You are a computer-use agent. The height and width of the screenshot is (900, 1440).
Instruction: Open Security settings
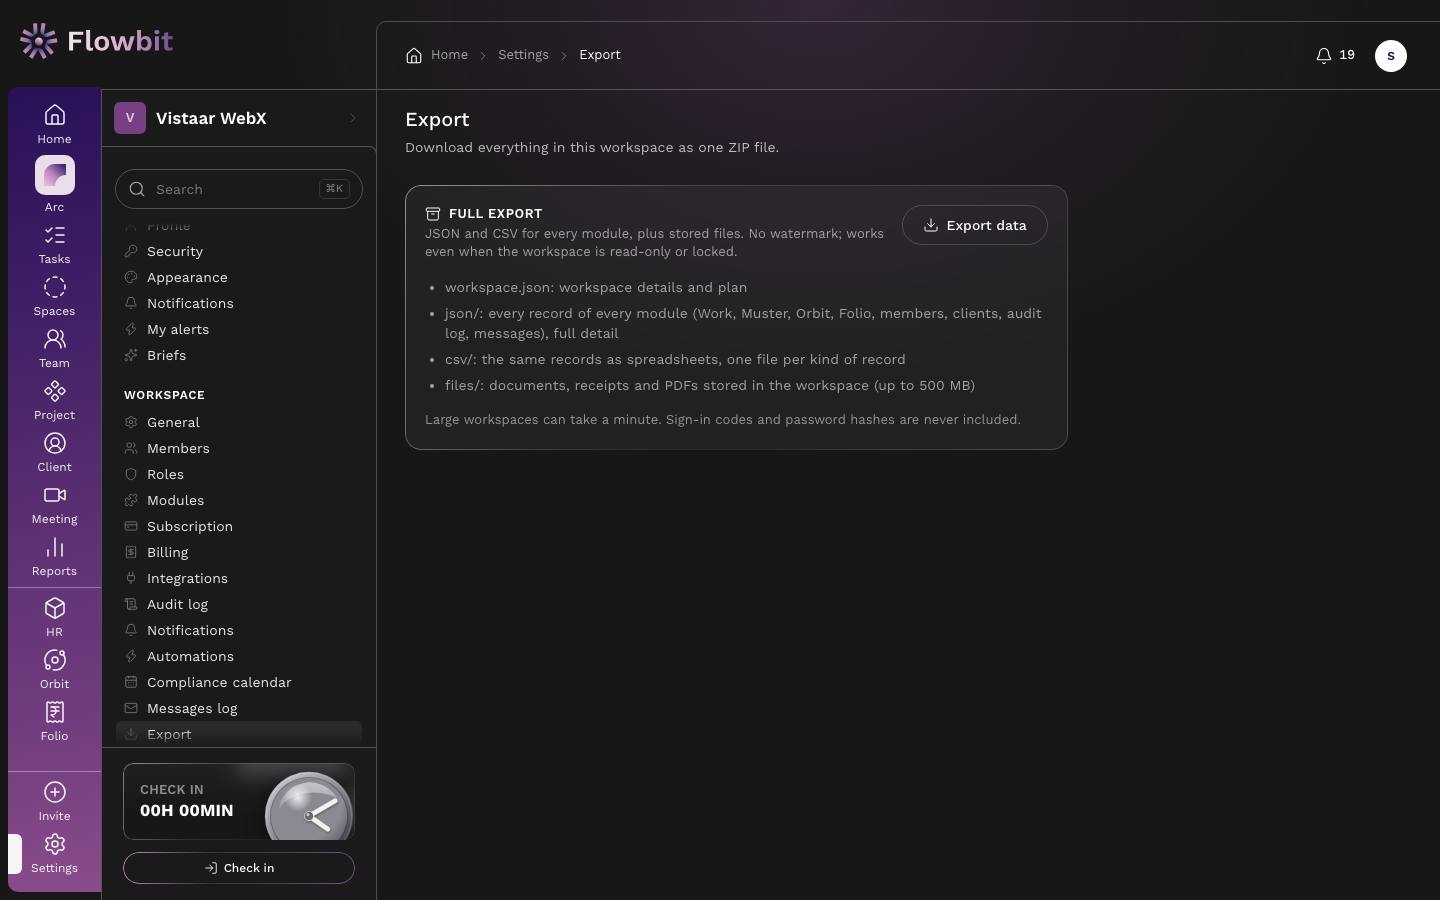pyautogui.click(x=239, y=252)
